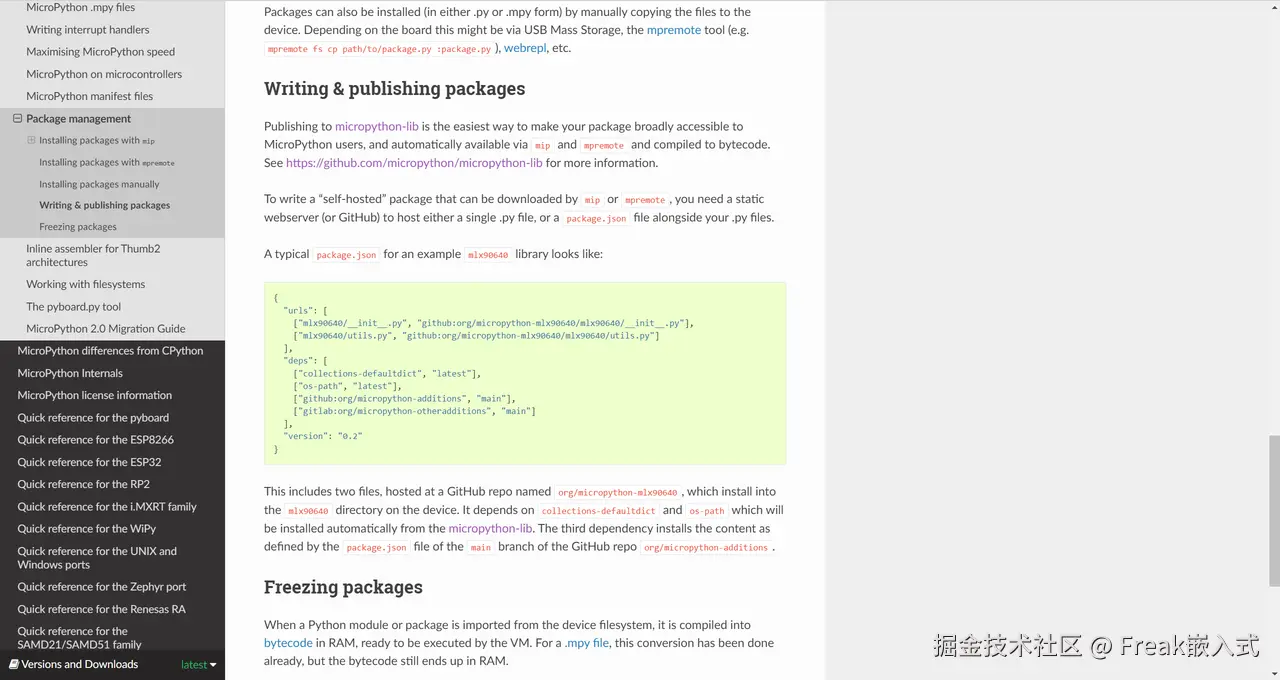Follow the mpremote tool link

[x=674, y=30]
